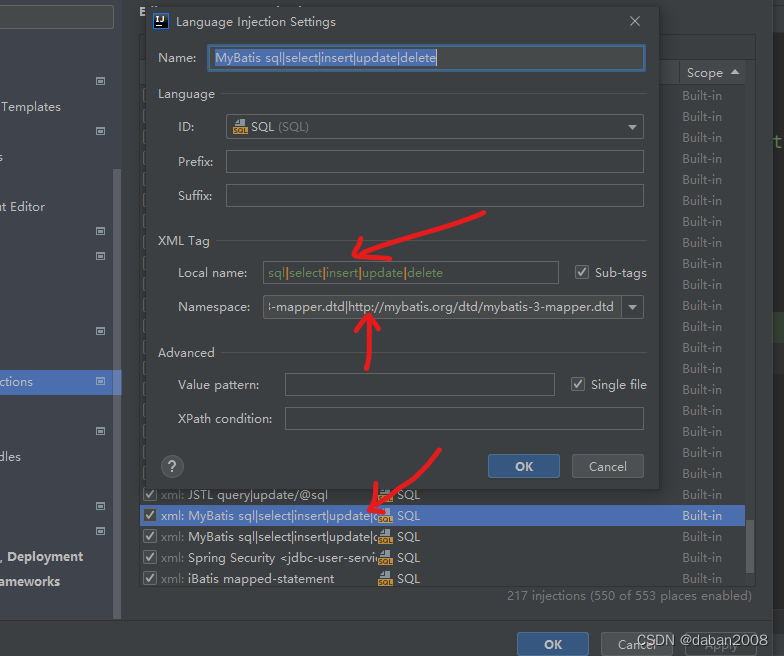Select the 'xml: iBatis mapped-statement' row
The image size is (784, 656).
442,578
